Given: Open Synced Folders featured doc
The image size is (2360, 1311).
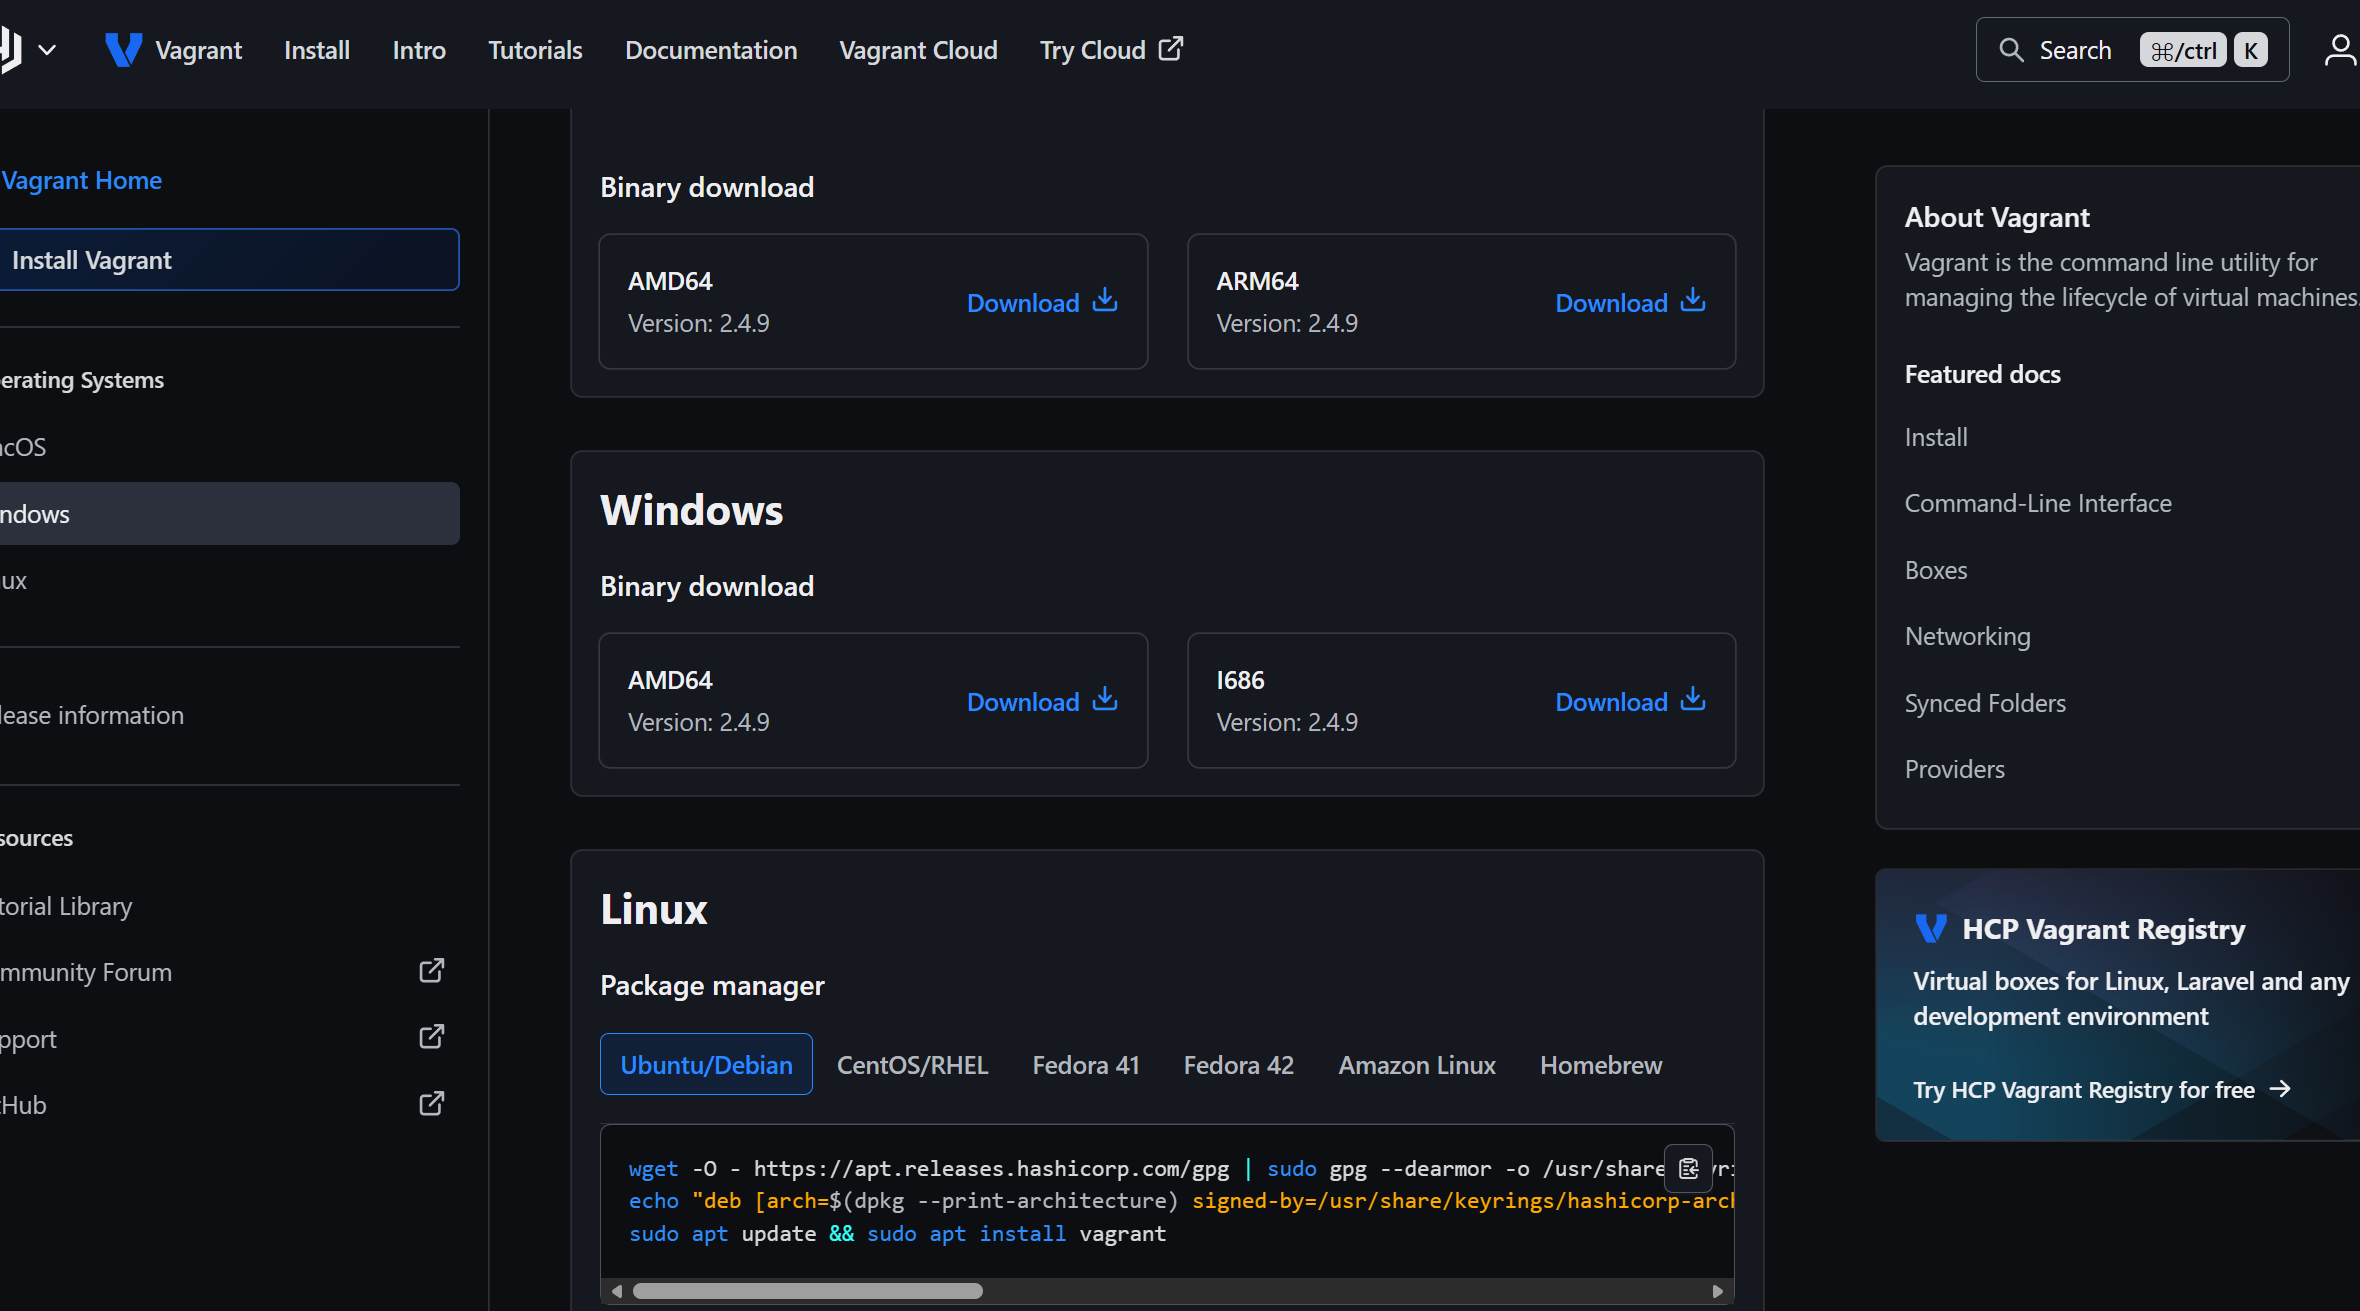Looking at the screenshot, I should (1985, 703).
